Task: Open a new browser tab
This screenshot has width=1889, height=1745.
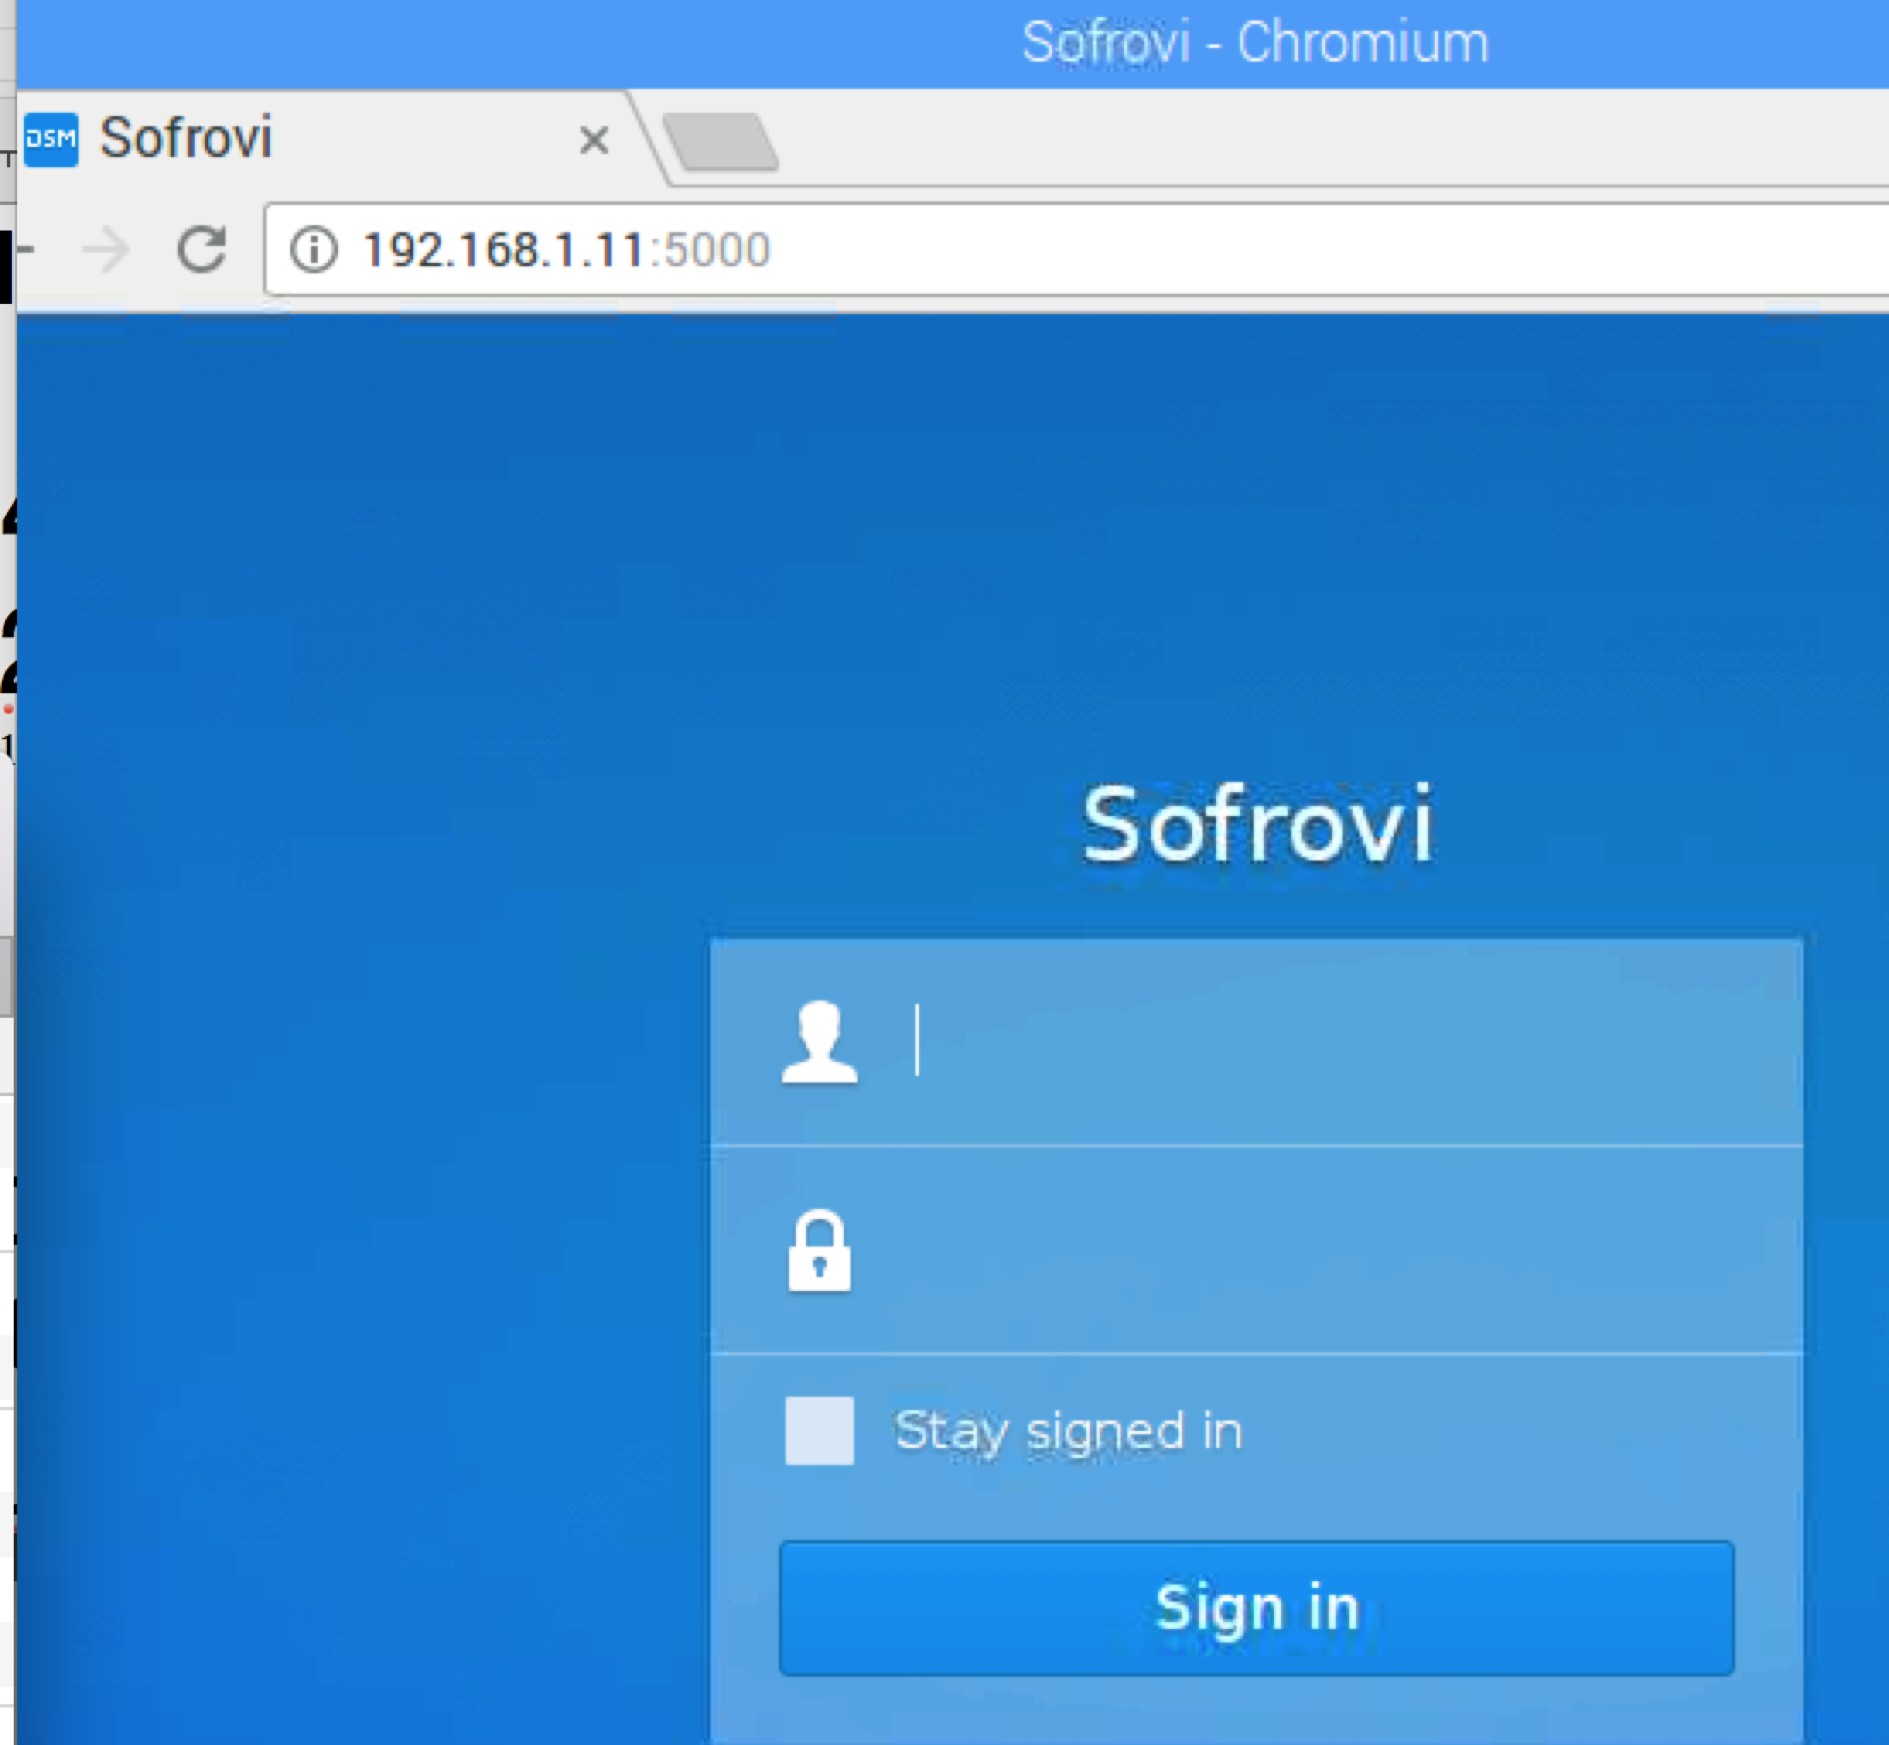Action: pyautogui.click(x=721, y=141)
